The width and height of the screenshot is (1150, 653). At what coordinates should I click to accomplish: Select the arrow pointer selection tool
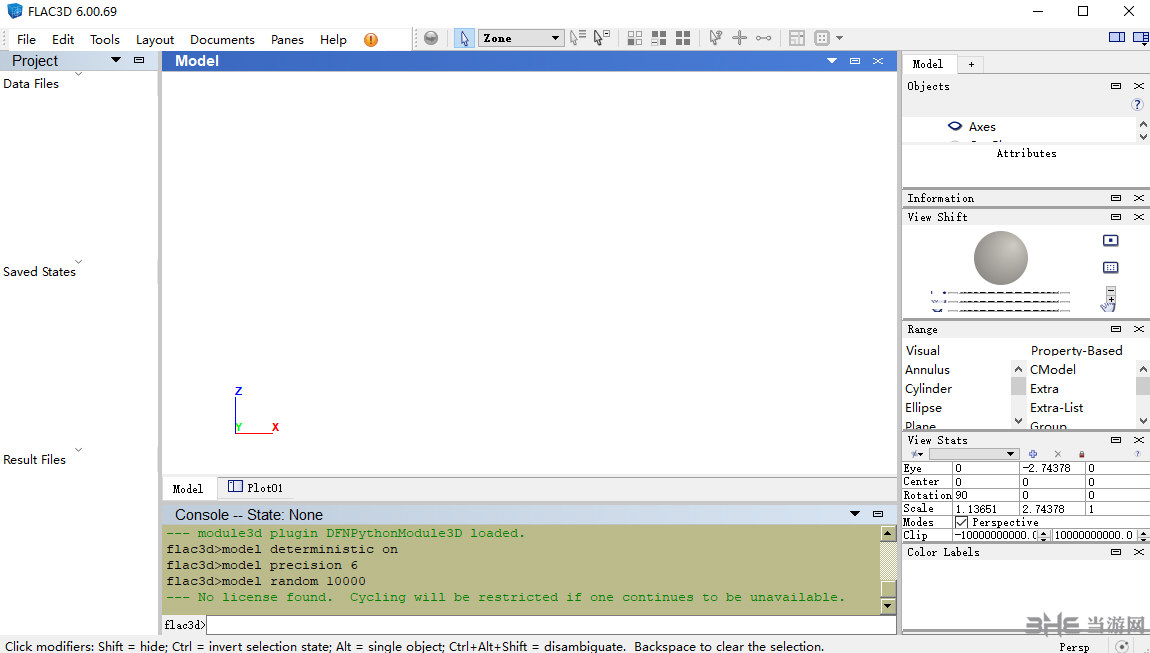click(464, 38)
